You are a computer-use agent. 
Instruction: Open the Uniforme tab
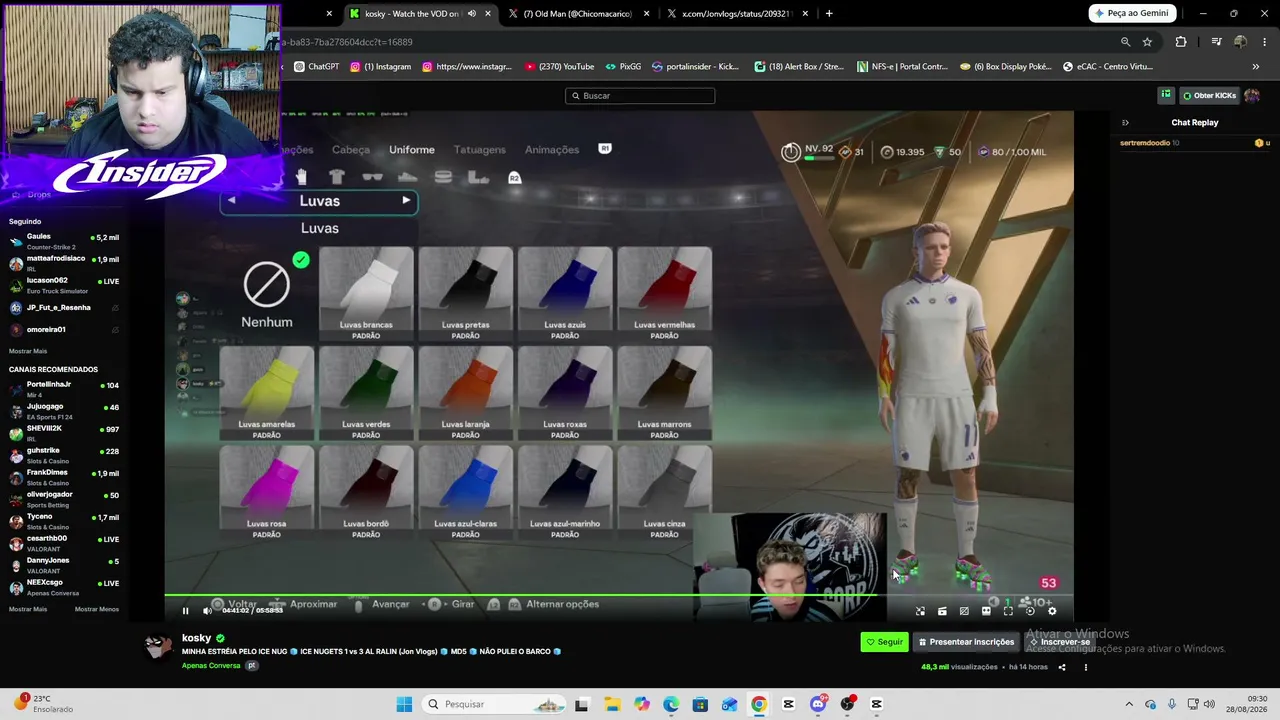pyautogui.click(x=412, y=150)
